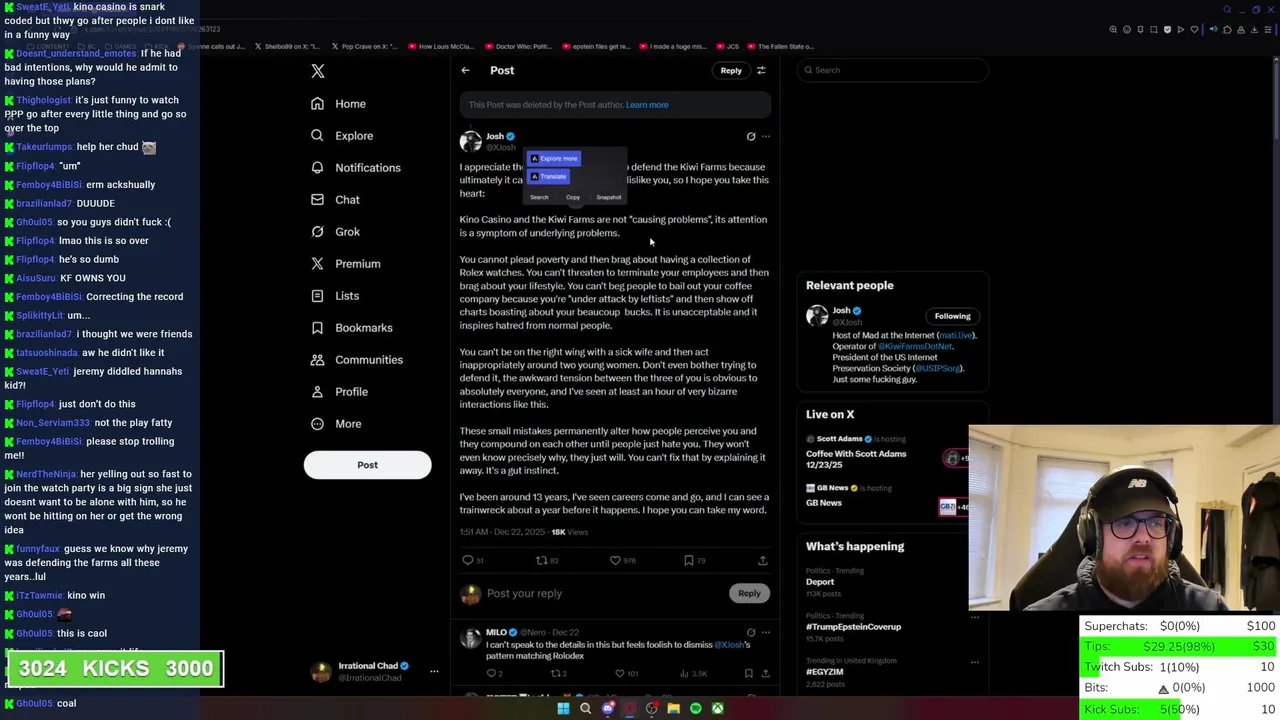Open Josh's profile avatar on the post
The width and height of the screenshot is (1280, 720).
(x=470, y=141)
